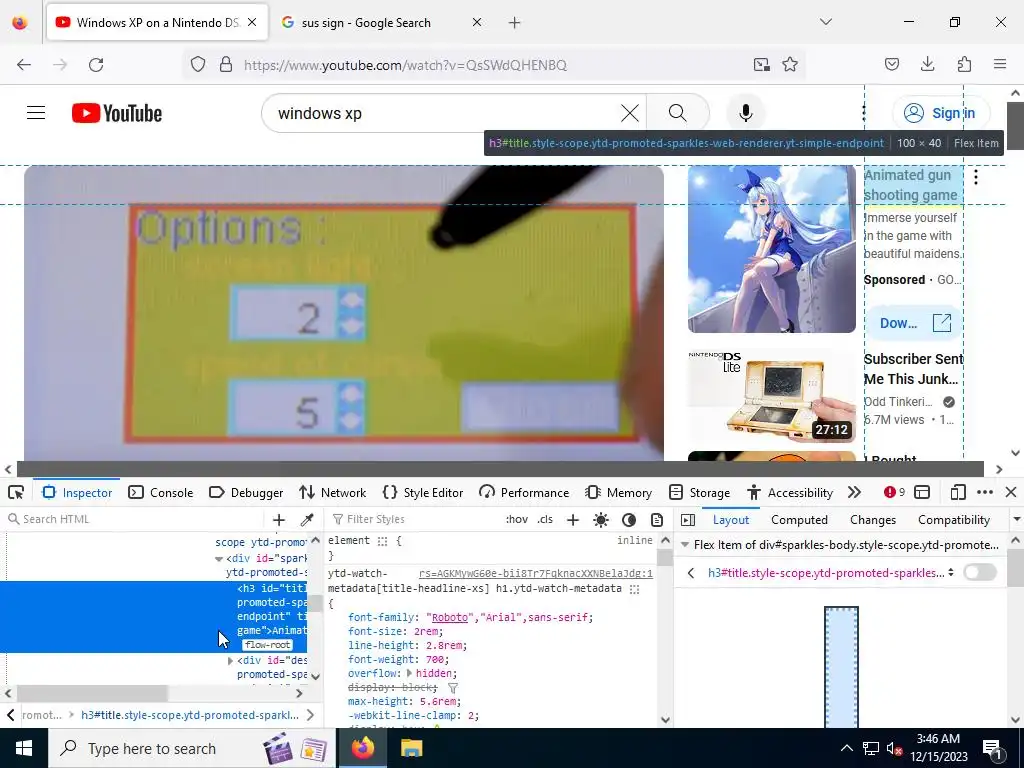Collapse the sparkles-body div node
Viewport: 1024px width, 768px height.
[219, 559]
